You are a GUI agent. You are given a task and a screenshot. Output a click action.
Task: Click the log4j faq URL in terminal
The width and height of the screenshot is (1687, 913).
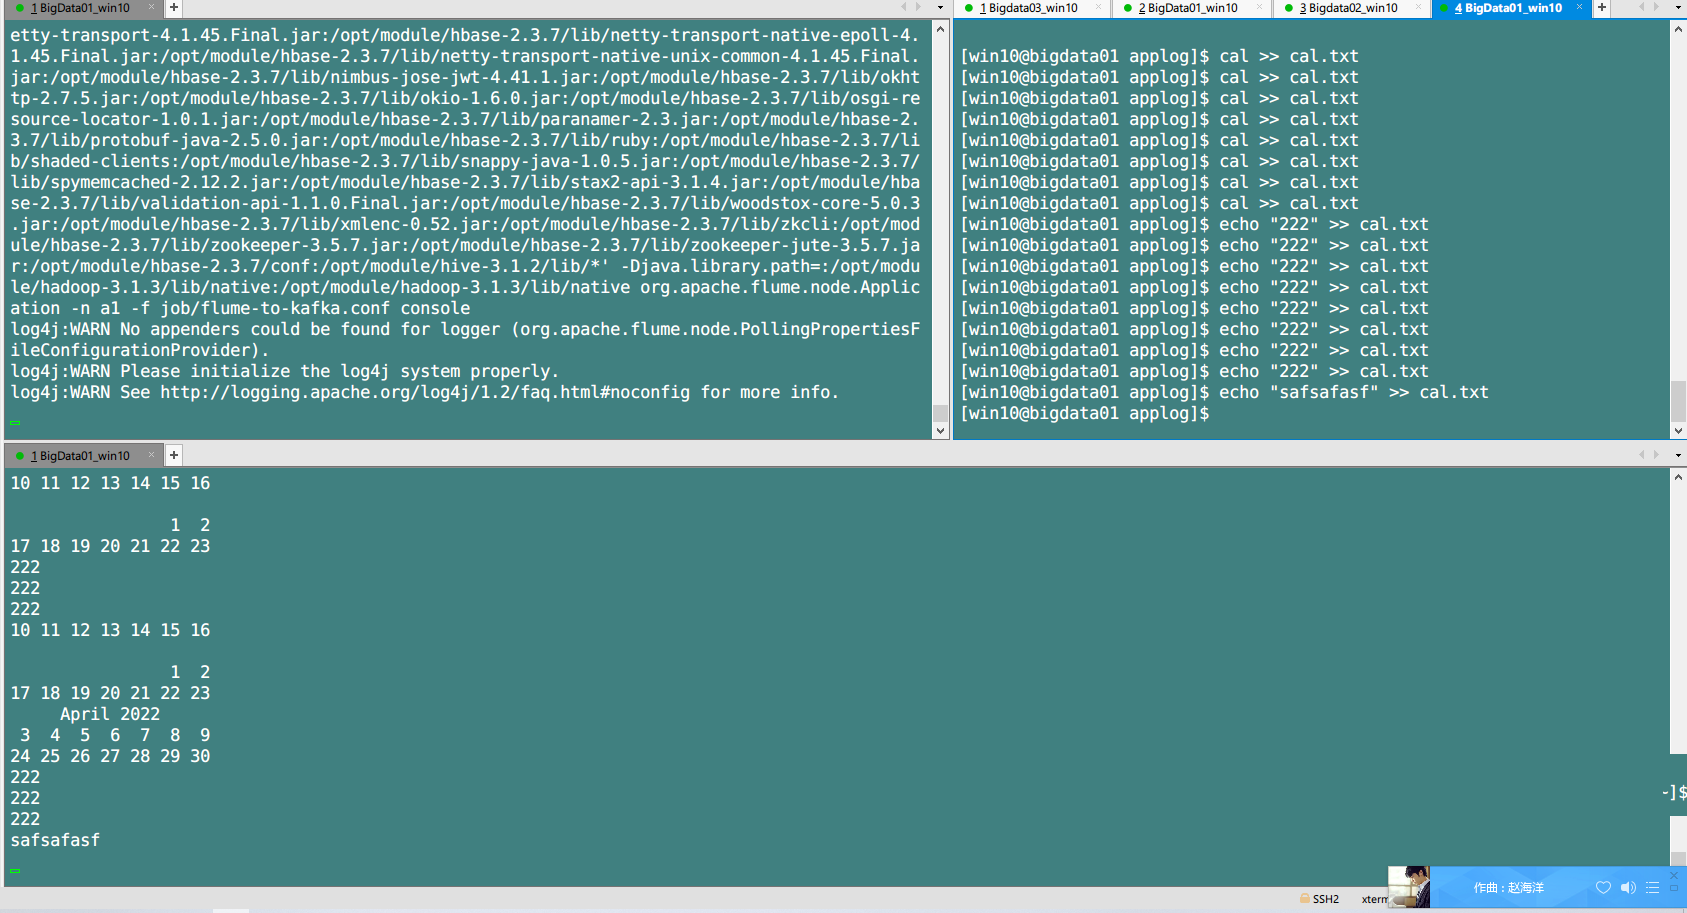(425, 392)
